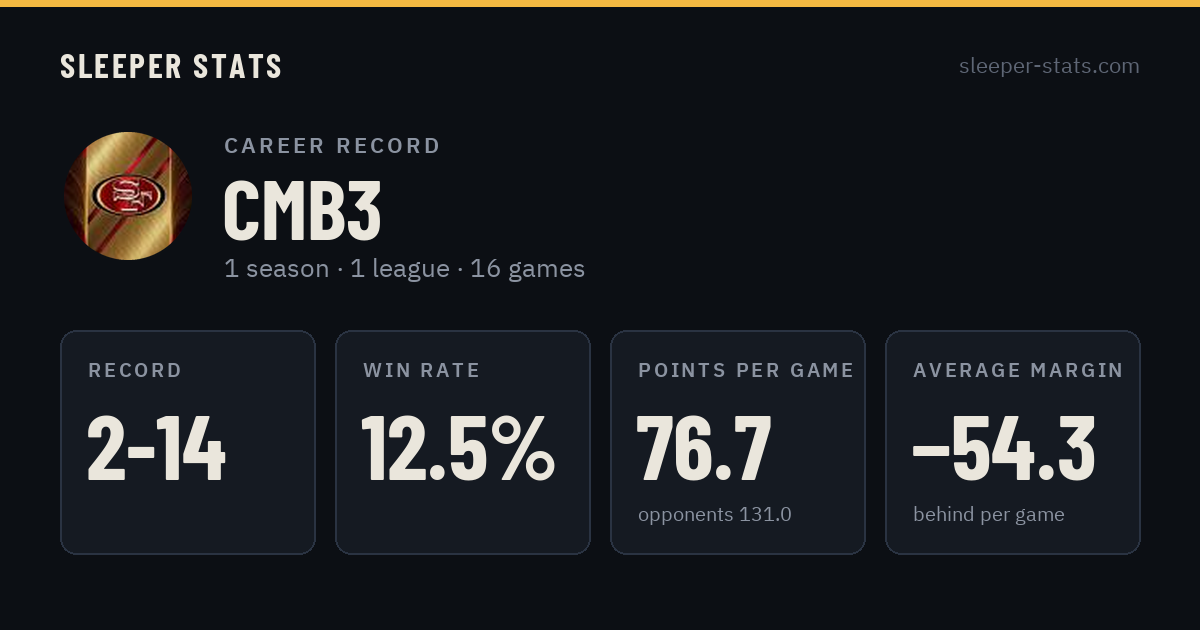Open the Points Per Game card
This screenshot has width=1200, height=630.
pos(738,442)
